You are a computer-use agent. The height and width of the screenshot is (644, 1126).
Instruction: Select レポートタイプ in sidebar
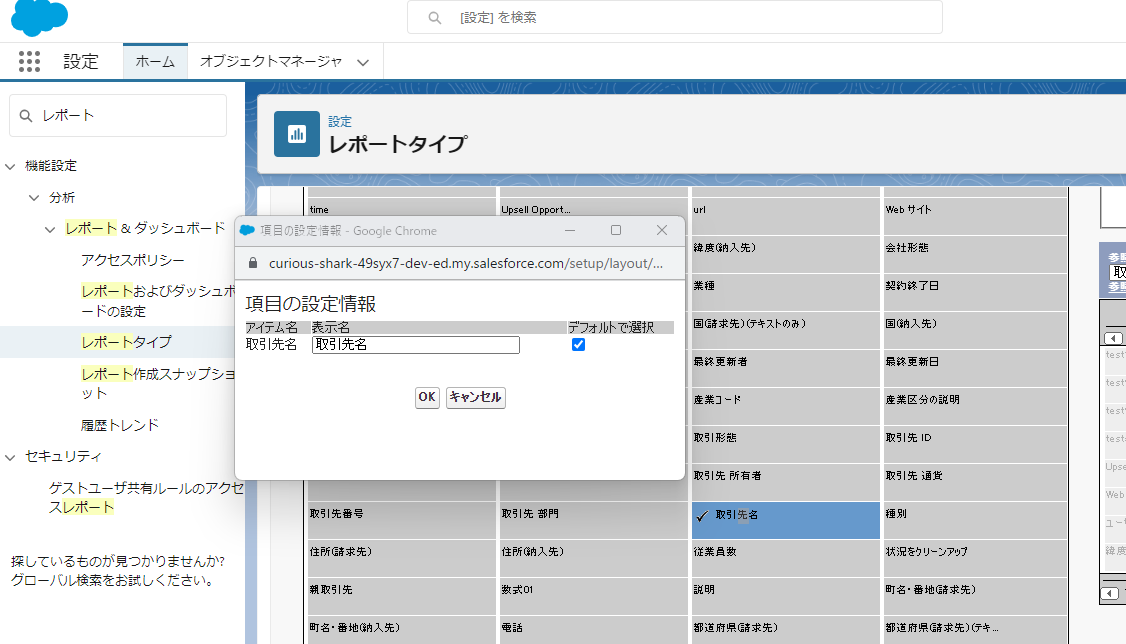(x=126, y=342)
